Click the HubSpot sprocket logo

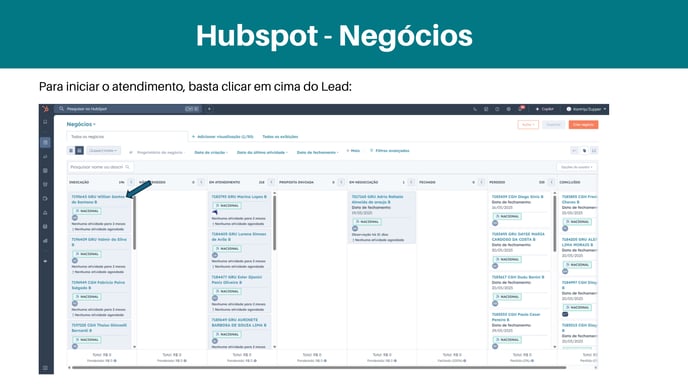click(45, 109)
